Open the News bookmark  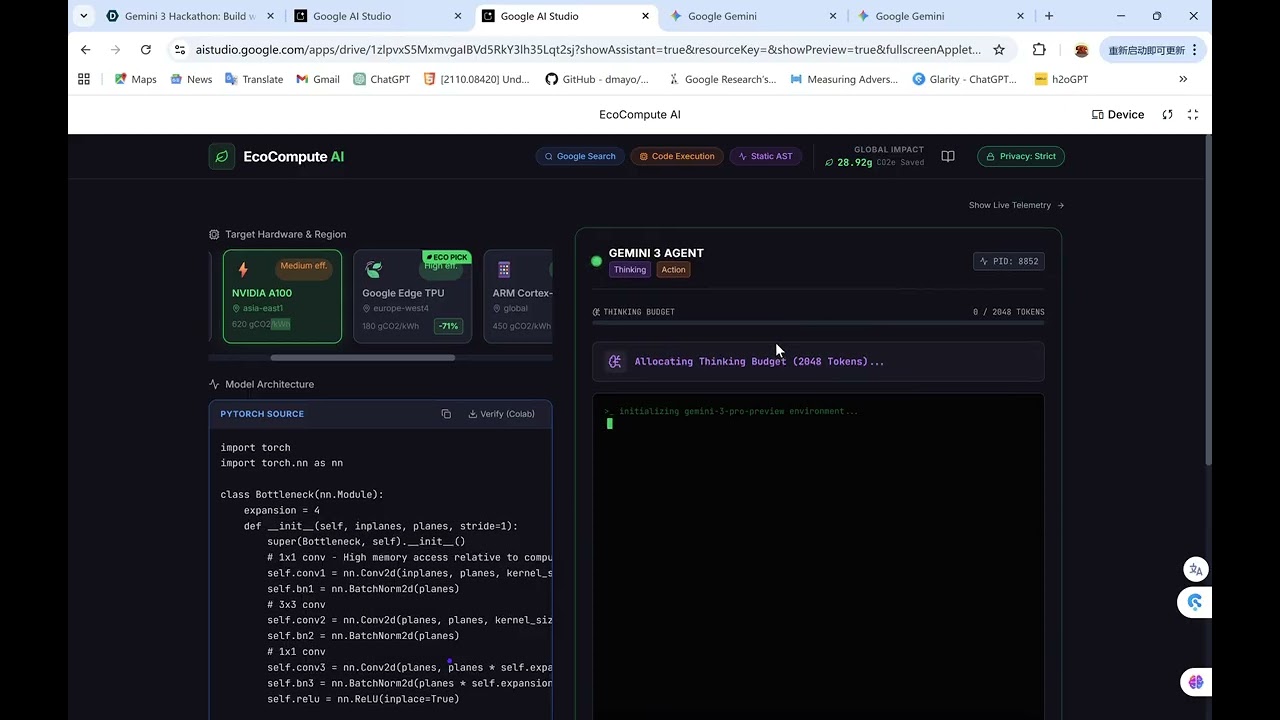click(x=190, y=79)
